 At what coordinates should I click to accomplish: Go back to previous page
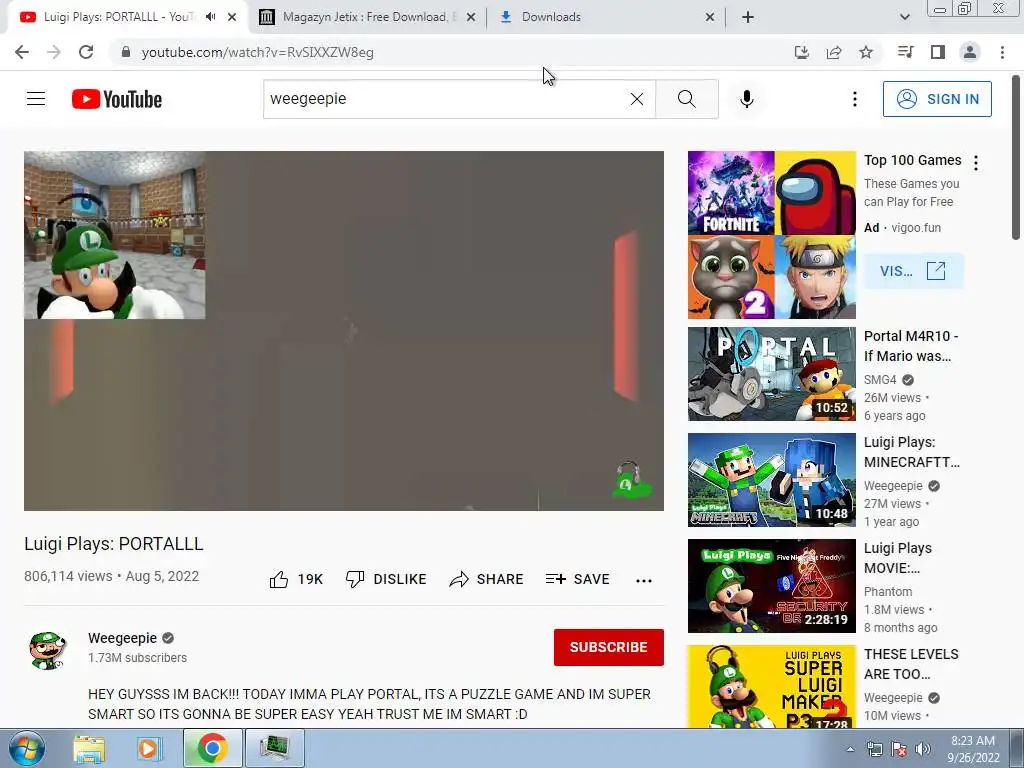point(22,52)
